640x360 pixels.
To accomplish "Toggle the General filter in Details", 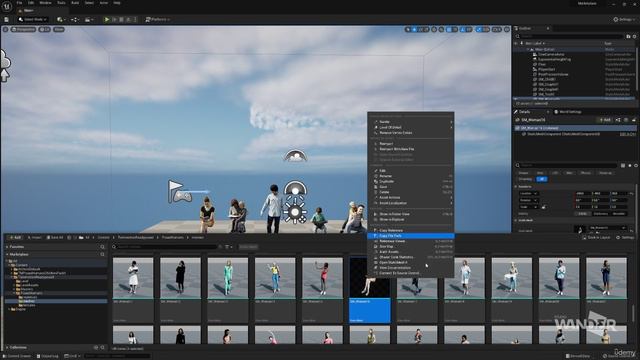I will pos(523,173).
